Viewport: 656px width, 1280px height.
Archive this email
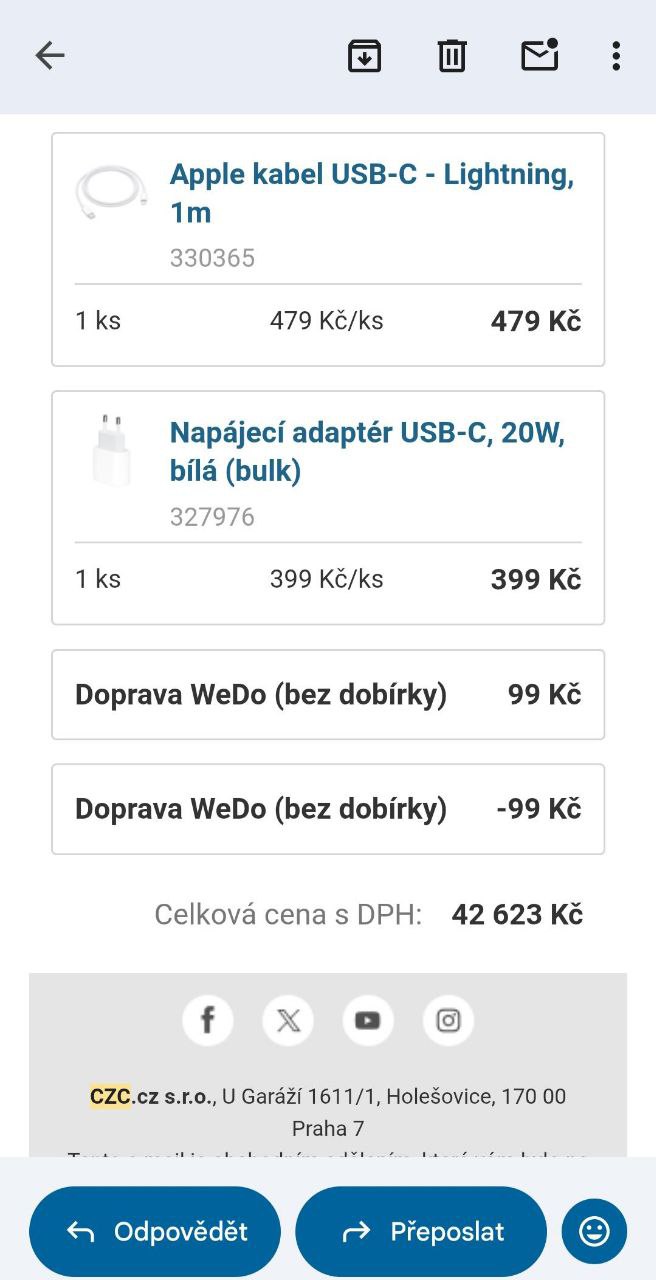pyautogui.click(x=364, y=56)
